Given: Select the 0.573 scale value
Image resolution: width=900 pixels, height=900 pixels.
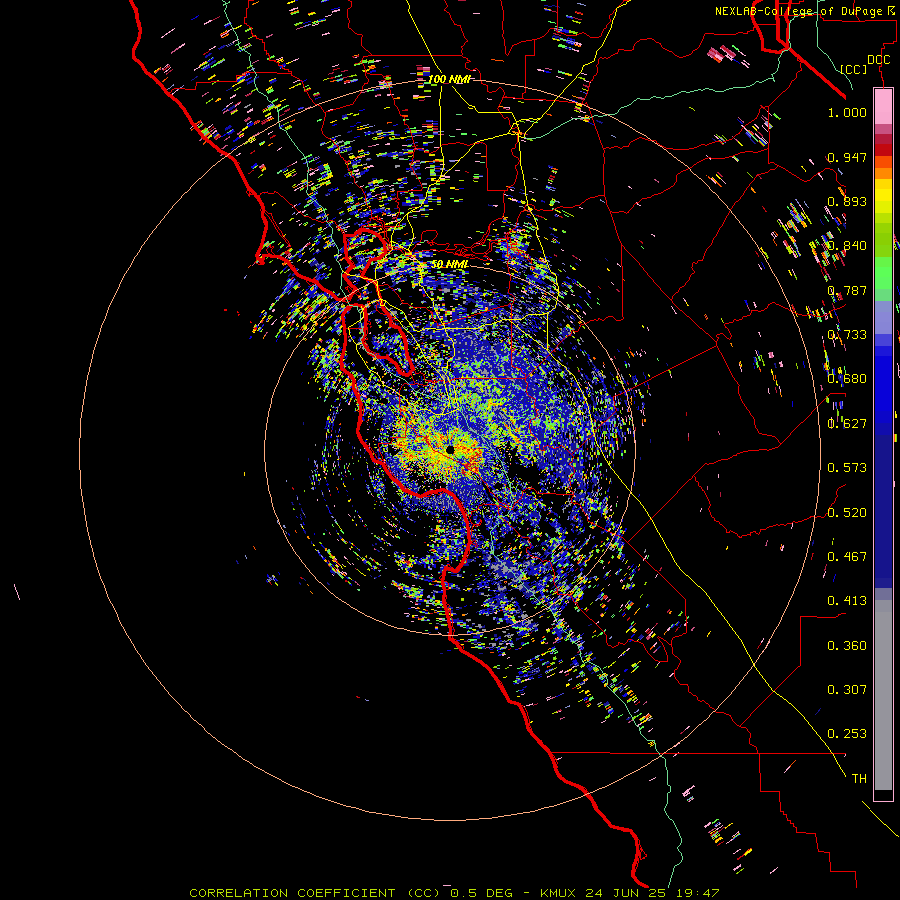Looking at the screenshot, I should coord(847,468).
